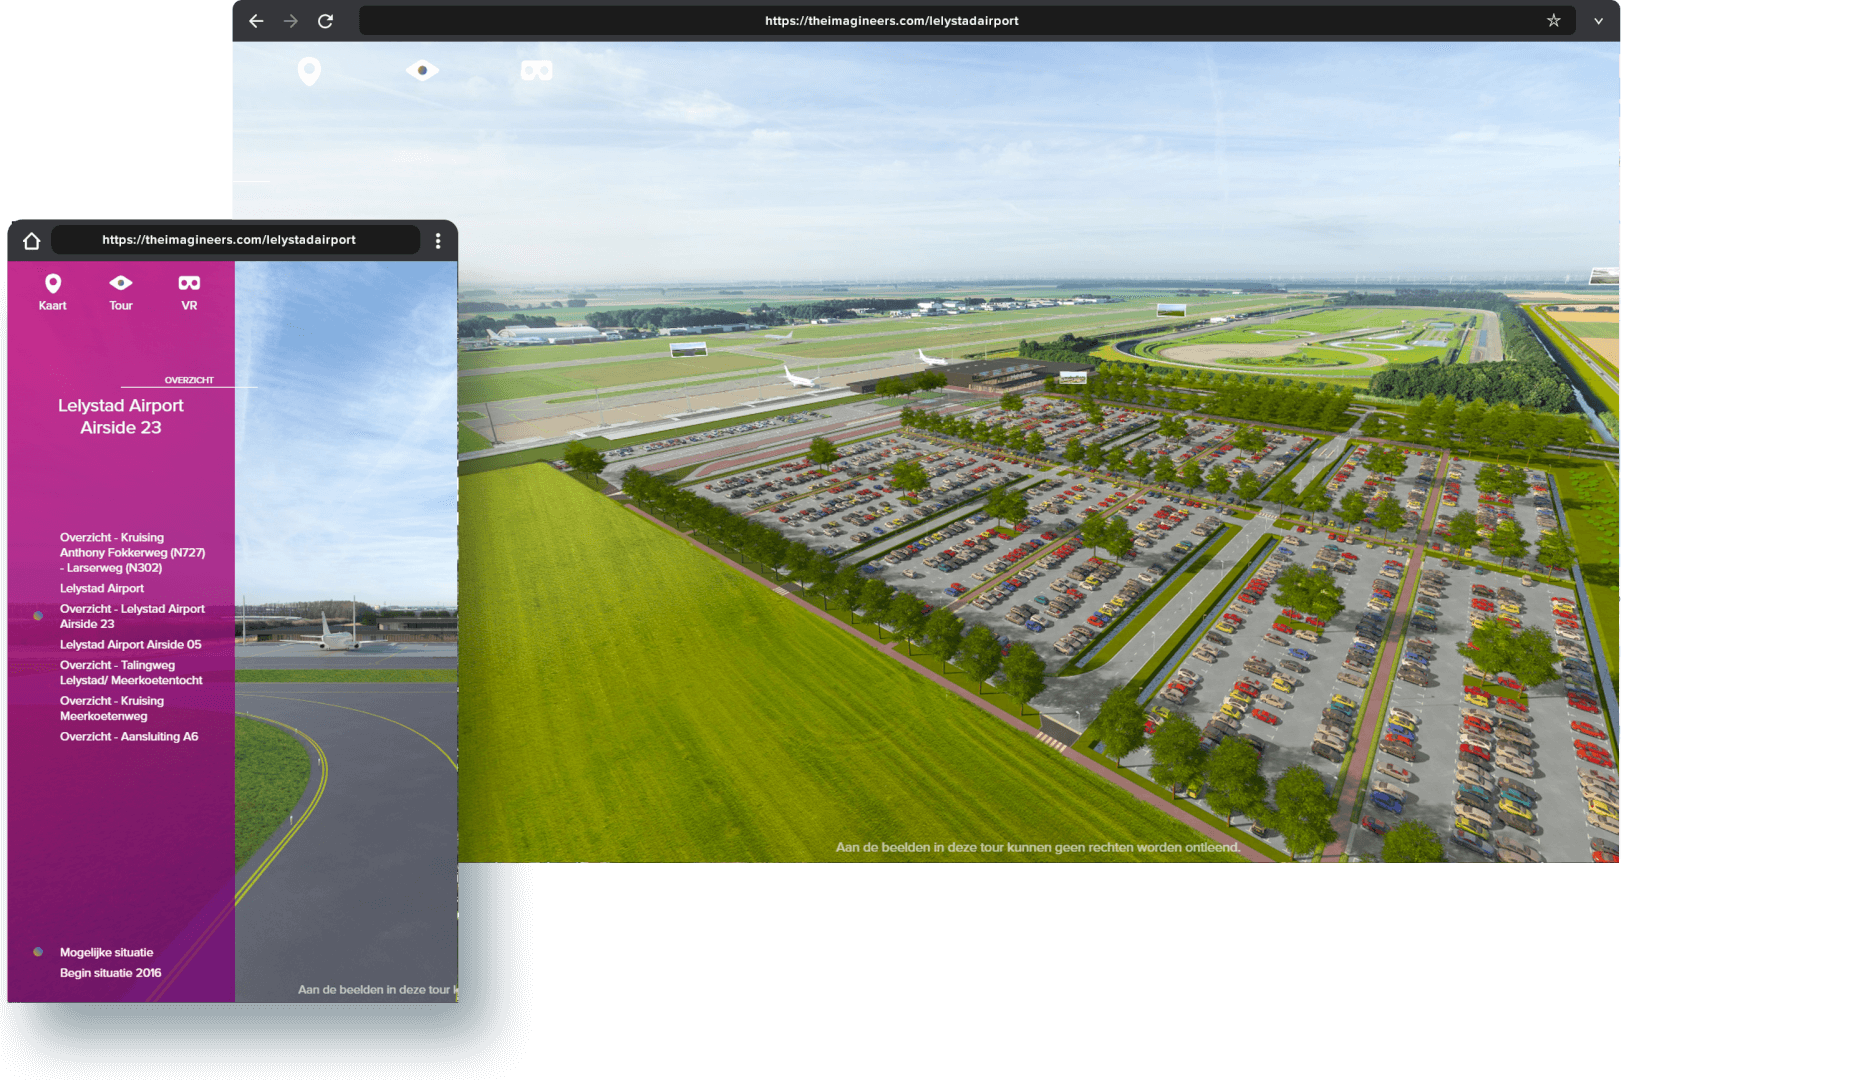Bookmark the page using the star icon
Screen dimensions: 1851x1080
click(x=1552, y=20)
